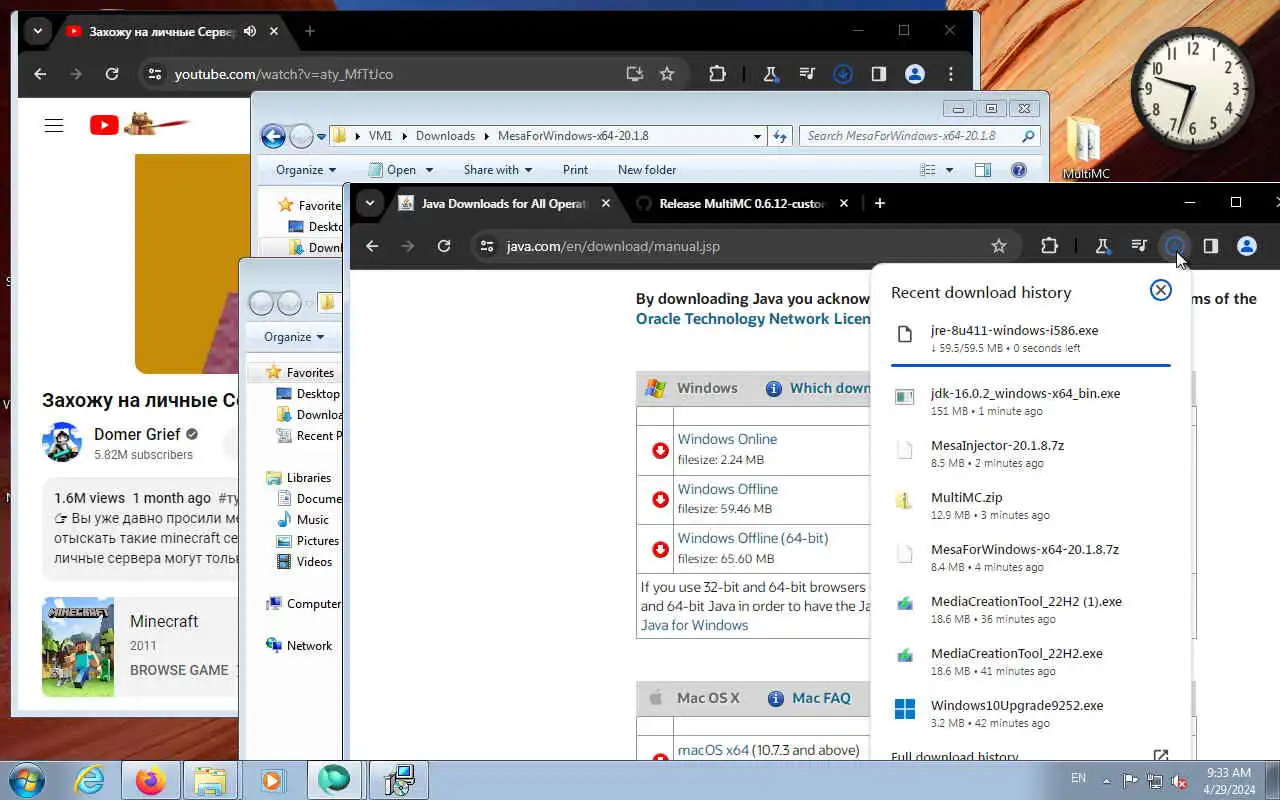The width and height of the screenshot is (1280, 800).
Task: Click the Windows Offline download link
Action: click(x=727, y=489)
